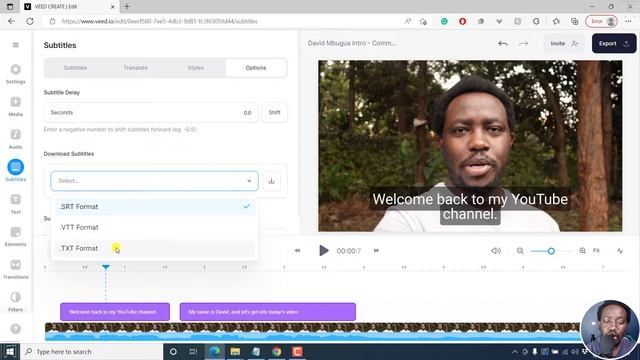Click the taskbar search box
The height and width of the screenshot is (360, 640).
coord(91,351)
